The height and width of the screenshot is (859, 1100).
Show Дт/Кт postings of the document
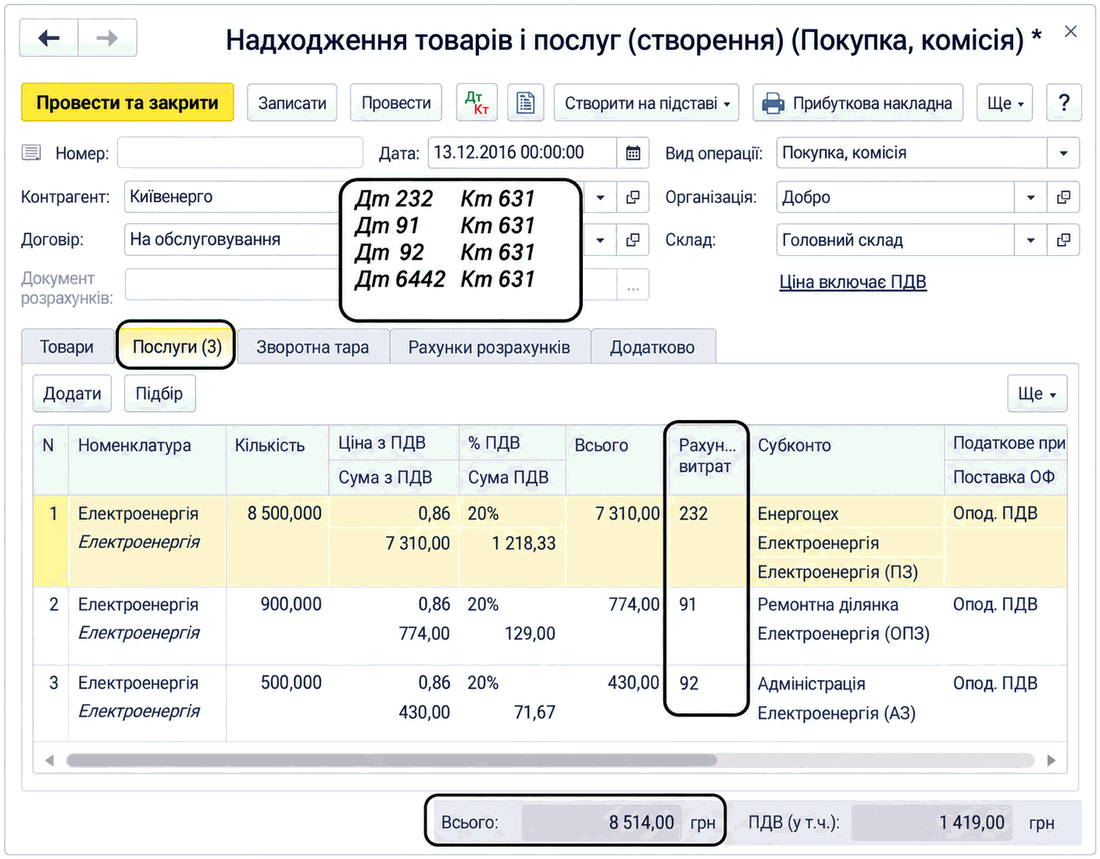coord(477,103)
